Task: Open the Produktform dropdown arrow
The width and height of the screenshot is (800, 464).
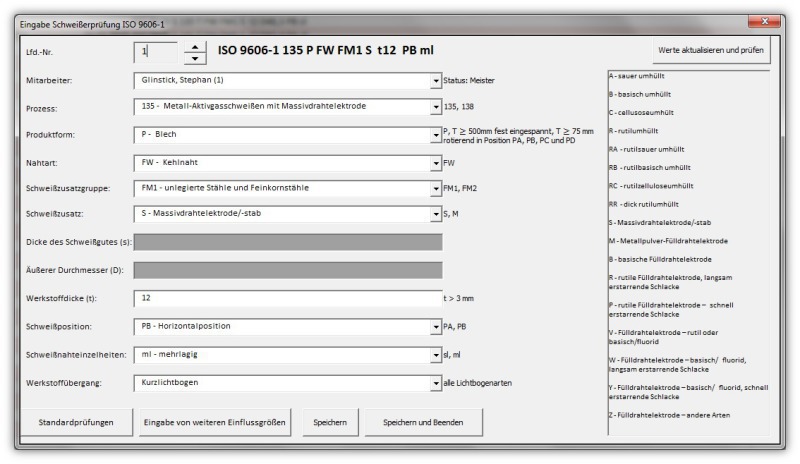Action: 435,134
